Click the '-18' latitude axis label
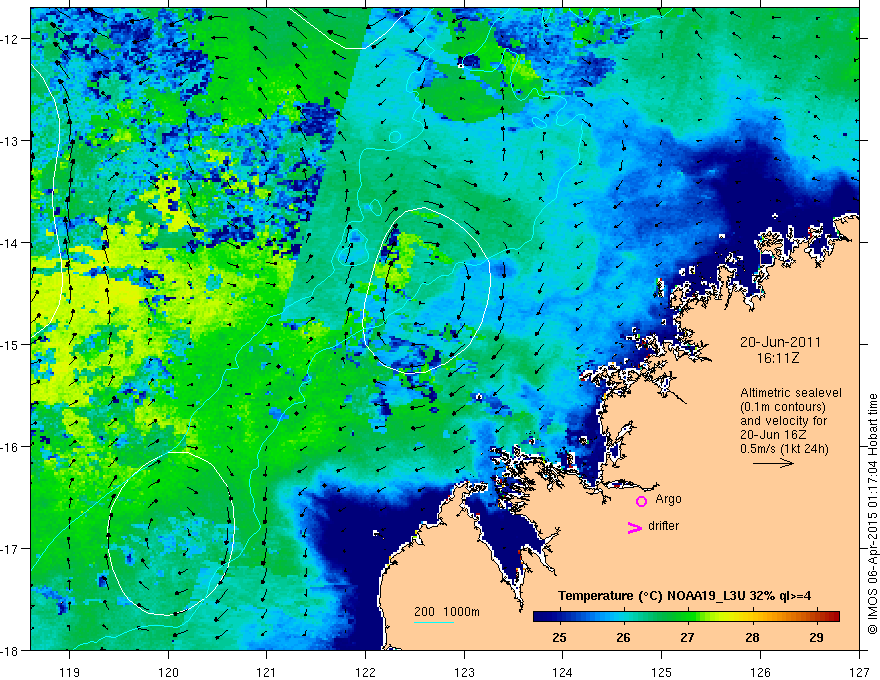 (x=9, y=651)
